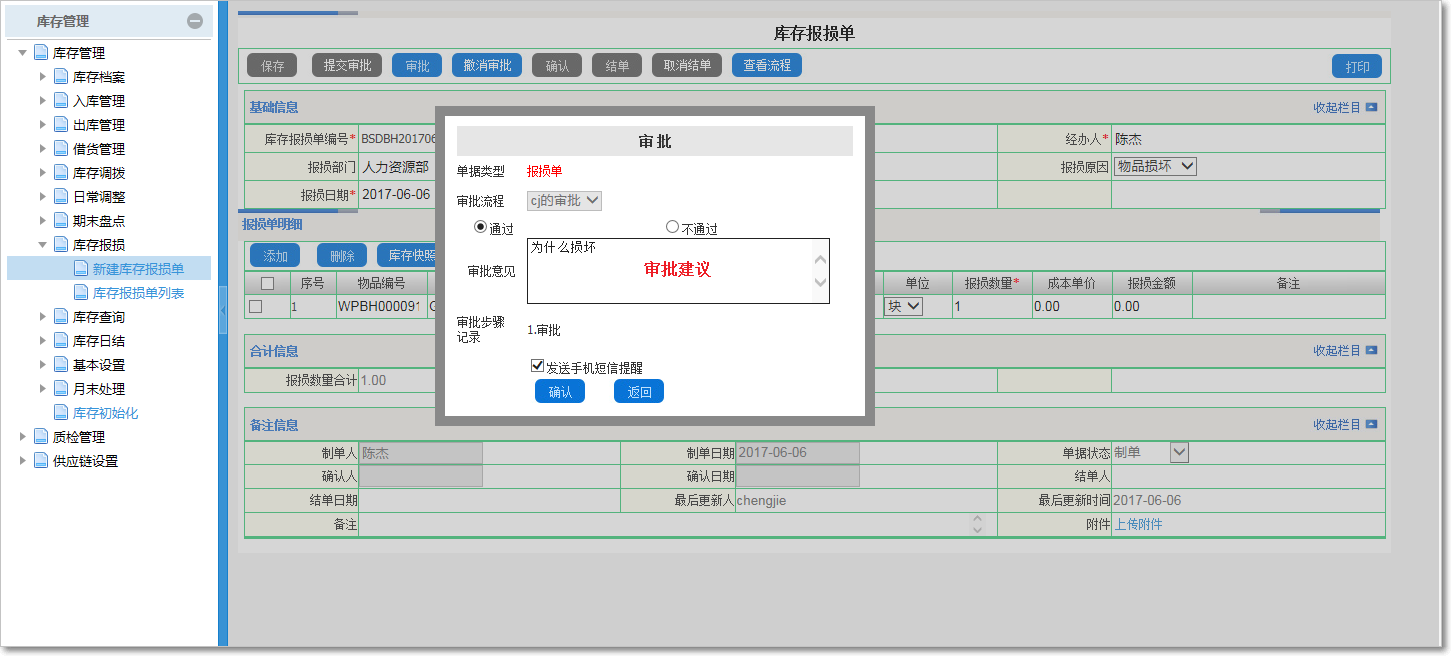Click the 供应链设置 folder icon
Screen dimensions: 1451x656
click(41, 461)
